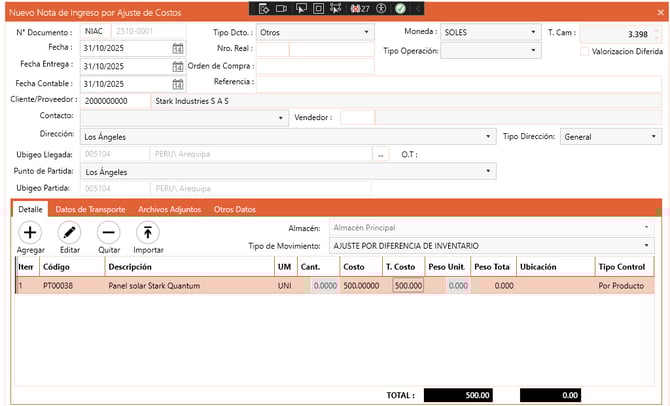
Task: Click the Importar upload icon
Action: click(x=148, y=232)
